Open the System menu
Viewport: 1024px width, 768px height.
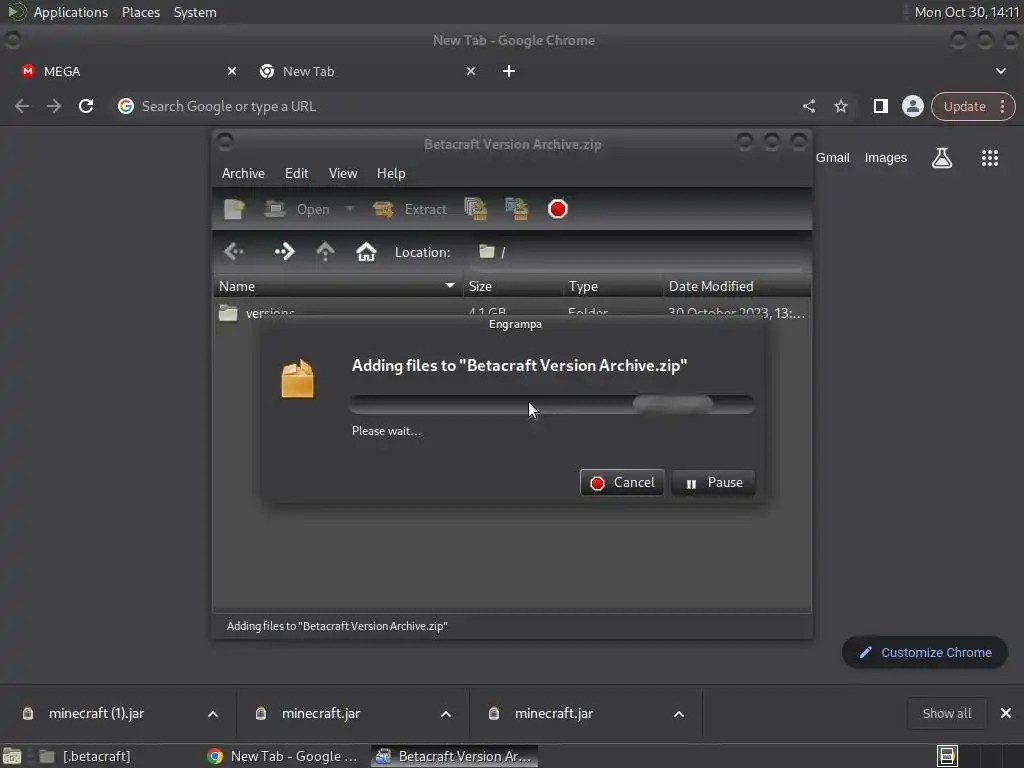(195, 12)
